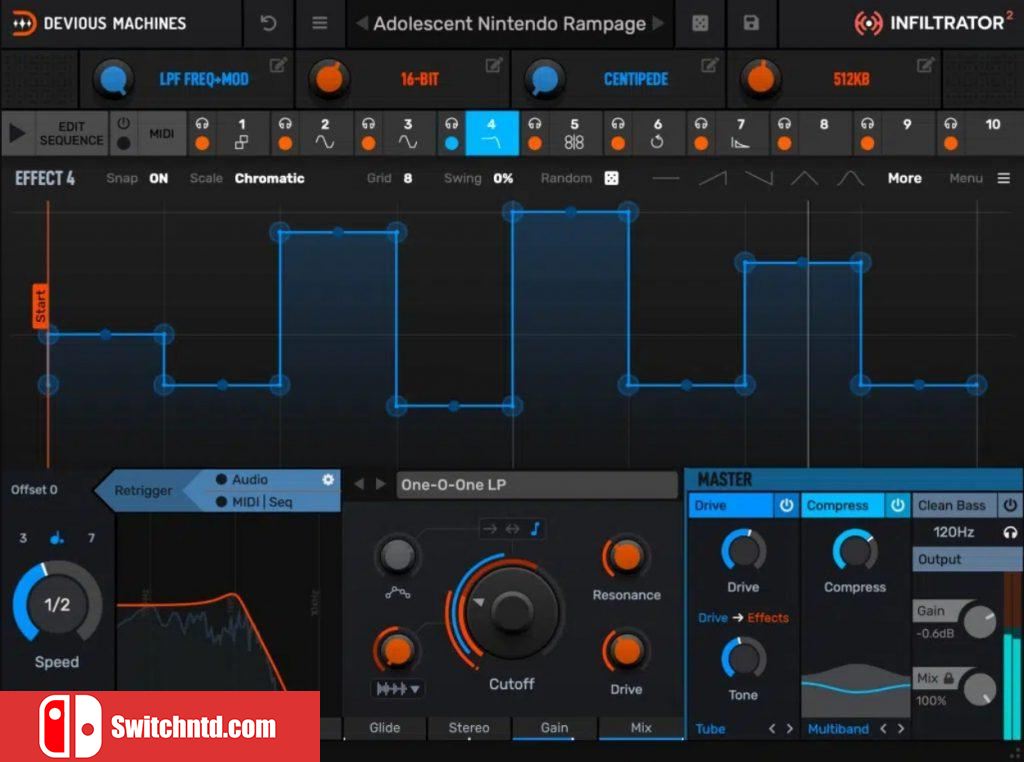Viewport: 1024px width, 762px height.
Task: Click the Cutoff knob
Action: click(x=511, y=611)
